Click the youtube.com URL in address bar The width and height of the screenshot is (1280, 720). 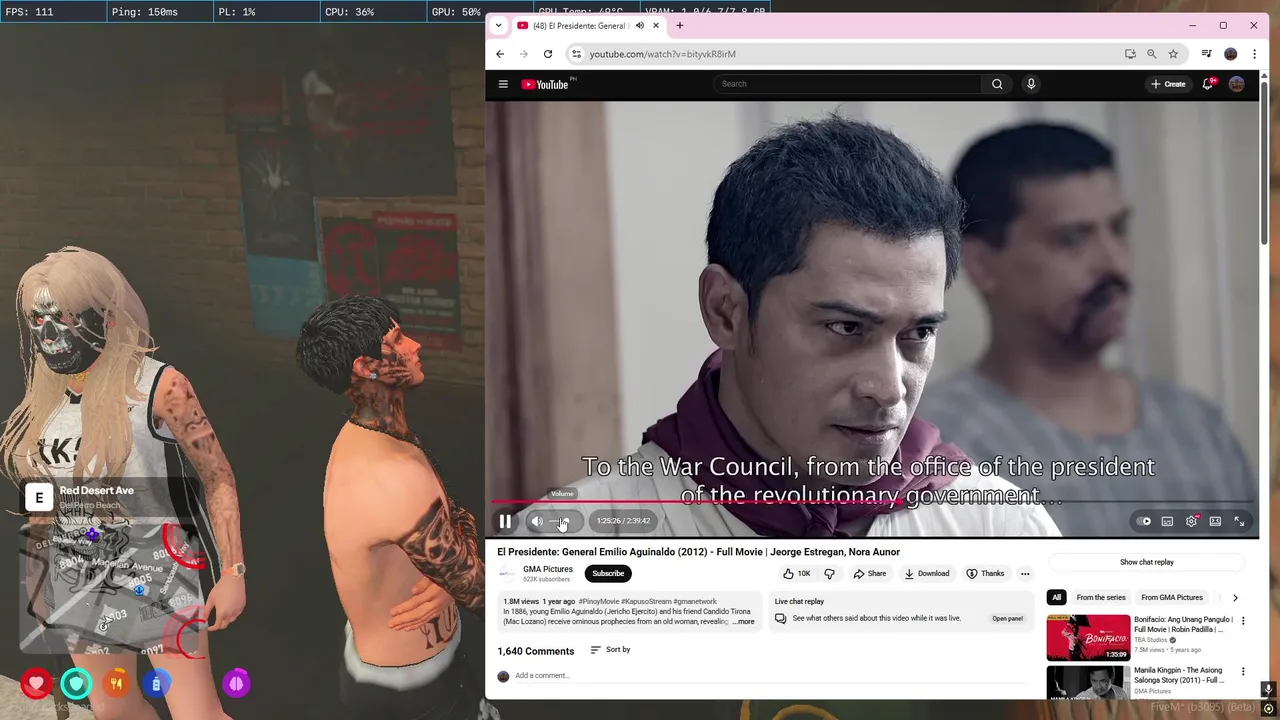tap(662, 54)
